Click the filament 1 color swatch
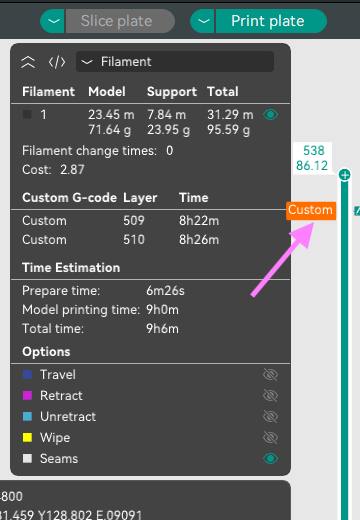Screen dimensions: 360x520 27,115
